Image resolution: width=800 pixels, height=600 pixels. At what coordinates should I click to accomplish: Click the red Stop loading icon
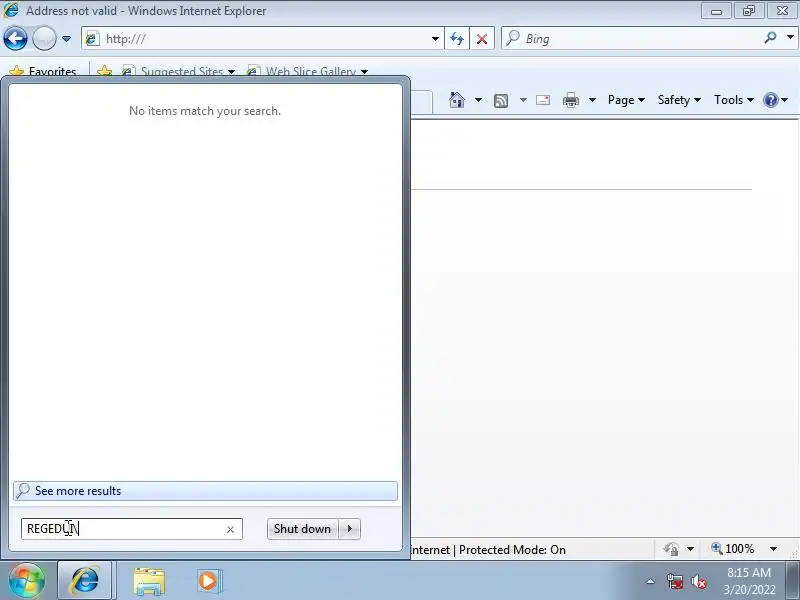482,39
